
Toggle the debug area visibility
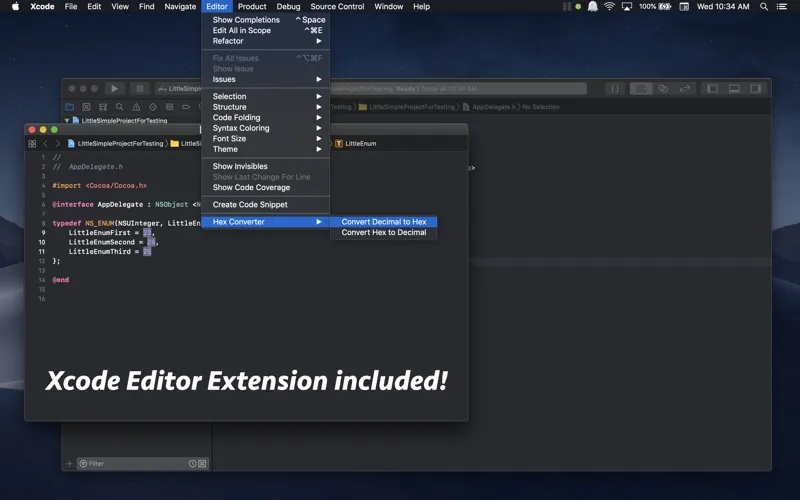pyautogui.click(x=734, y=89)
